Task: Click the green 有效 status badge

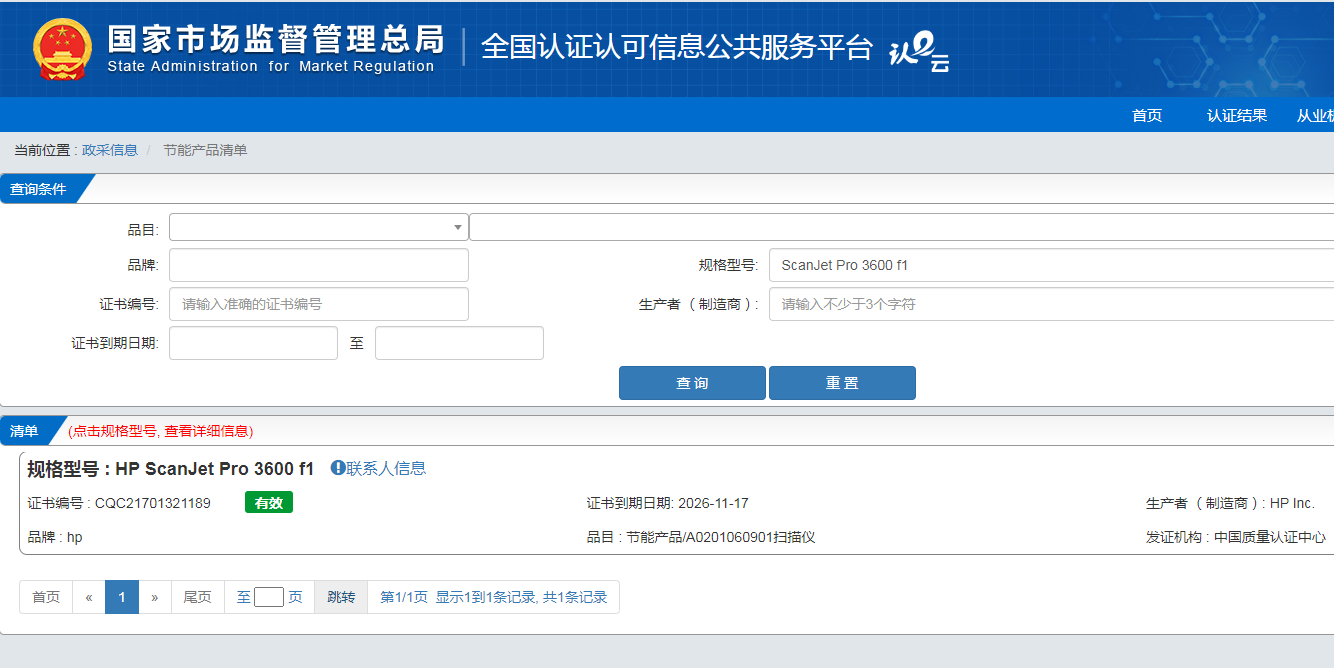Action: (x=269, y=503)
